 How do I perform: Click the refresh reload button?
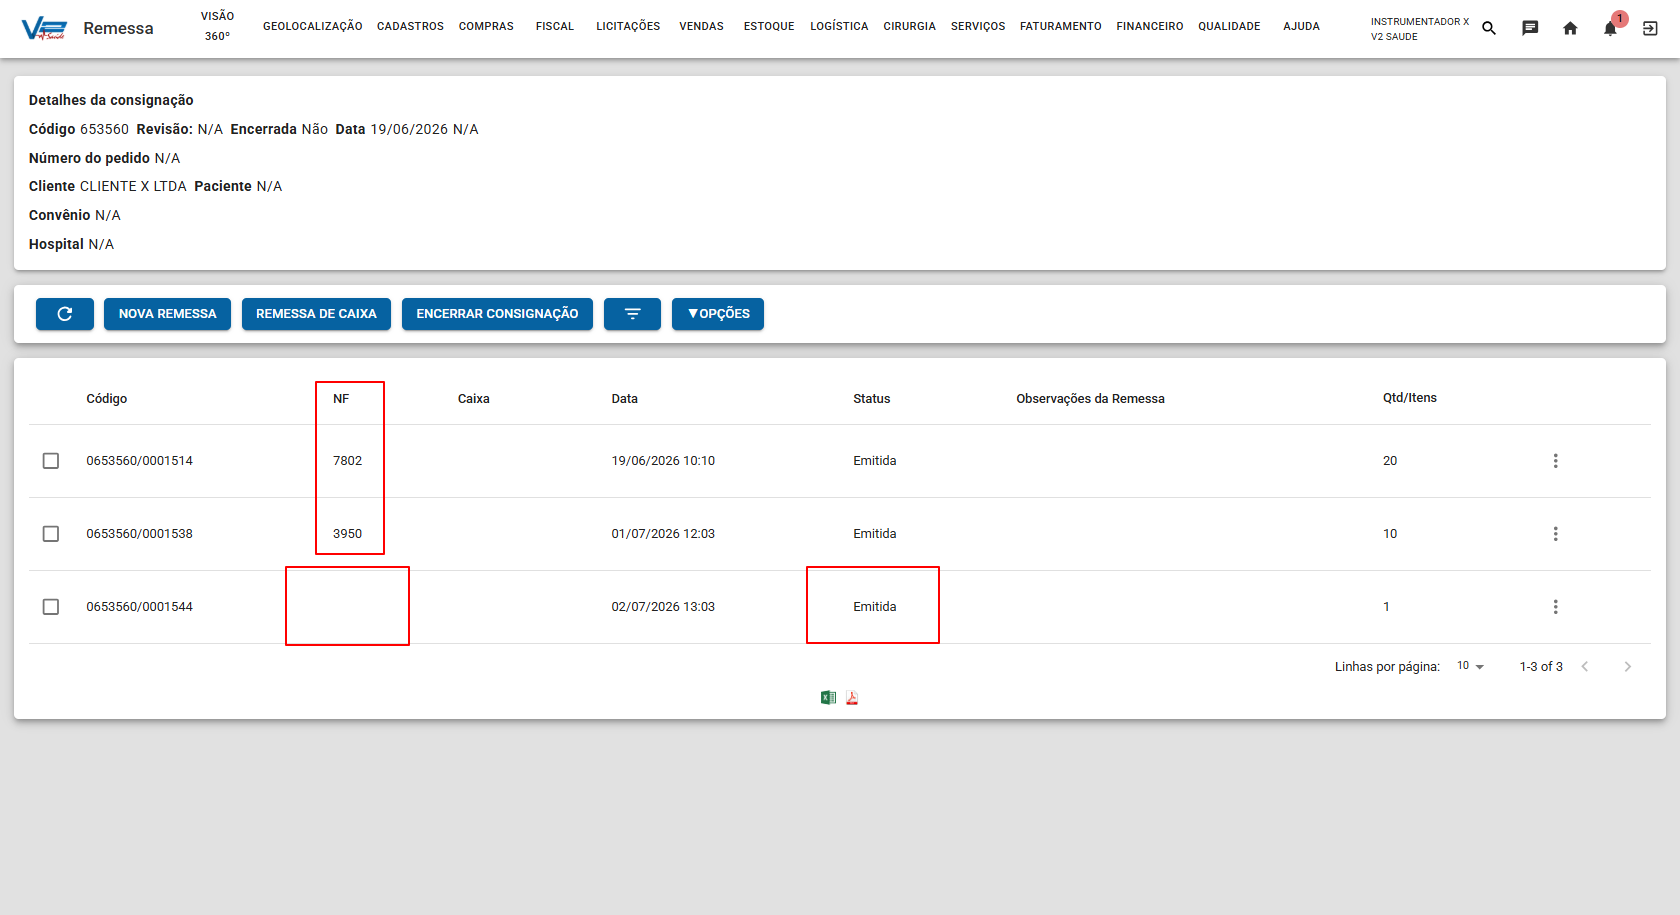point(65,314)
